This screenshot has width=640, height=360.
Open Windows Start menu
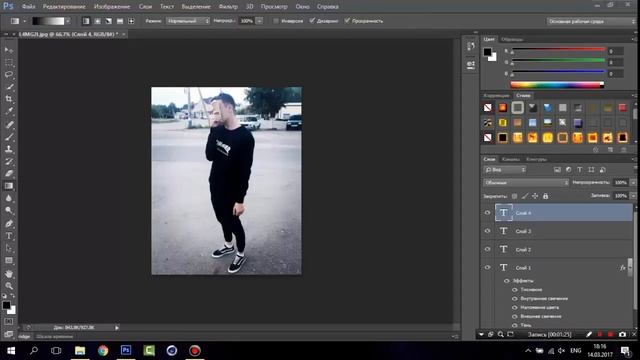click(11, 351)
